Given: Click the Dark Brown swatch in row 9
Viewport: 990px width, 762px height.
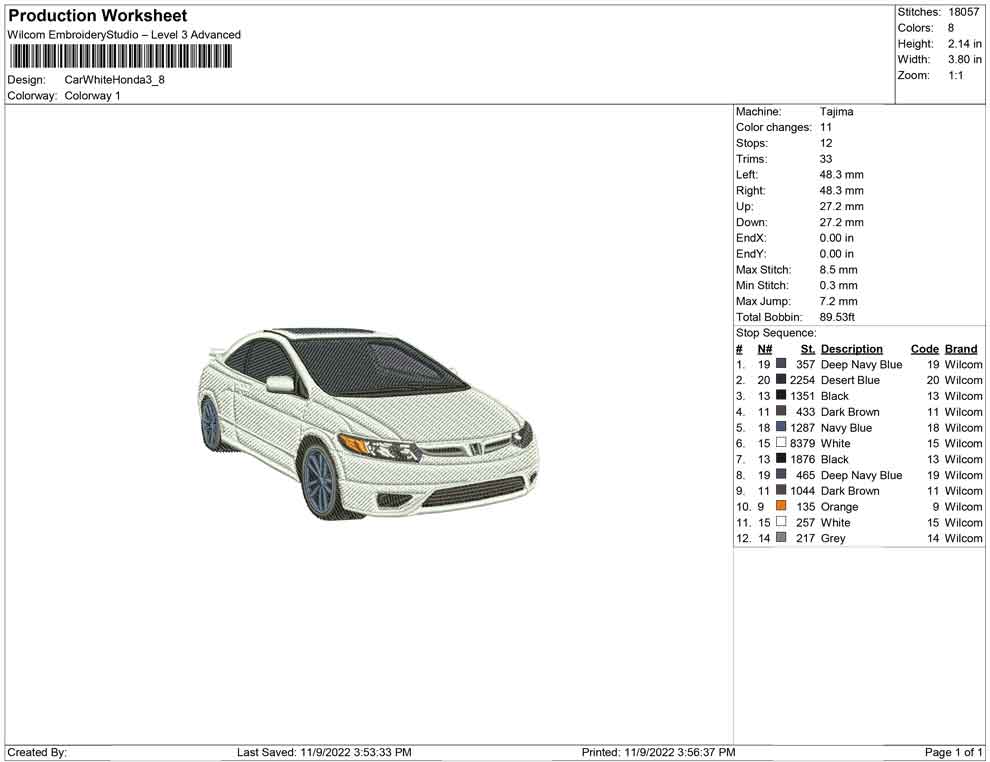Looking at the screenshot, I should coord(781,490).
